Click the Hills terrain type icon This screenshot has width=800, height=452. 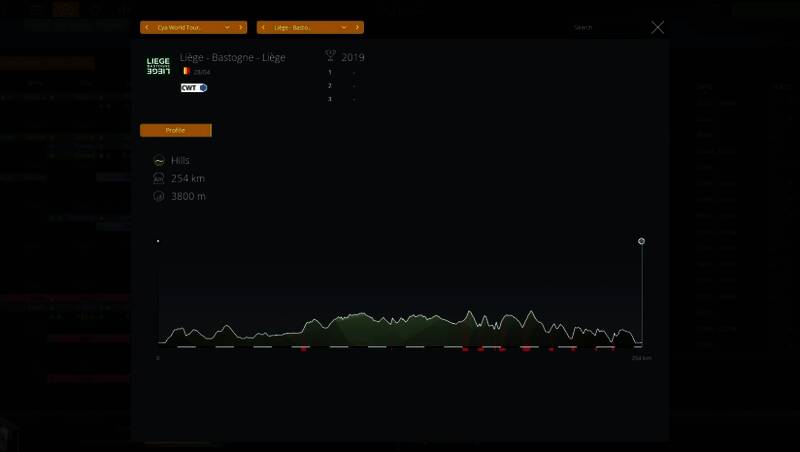pos(159,160)
